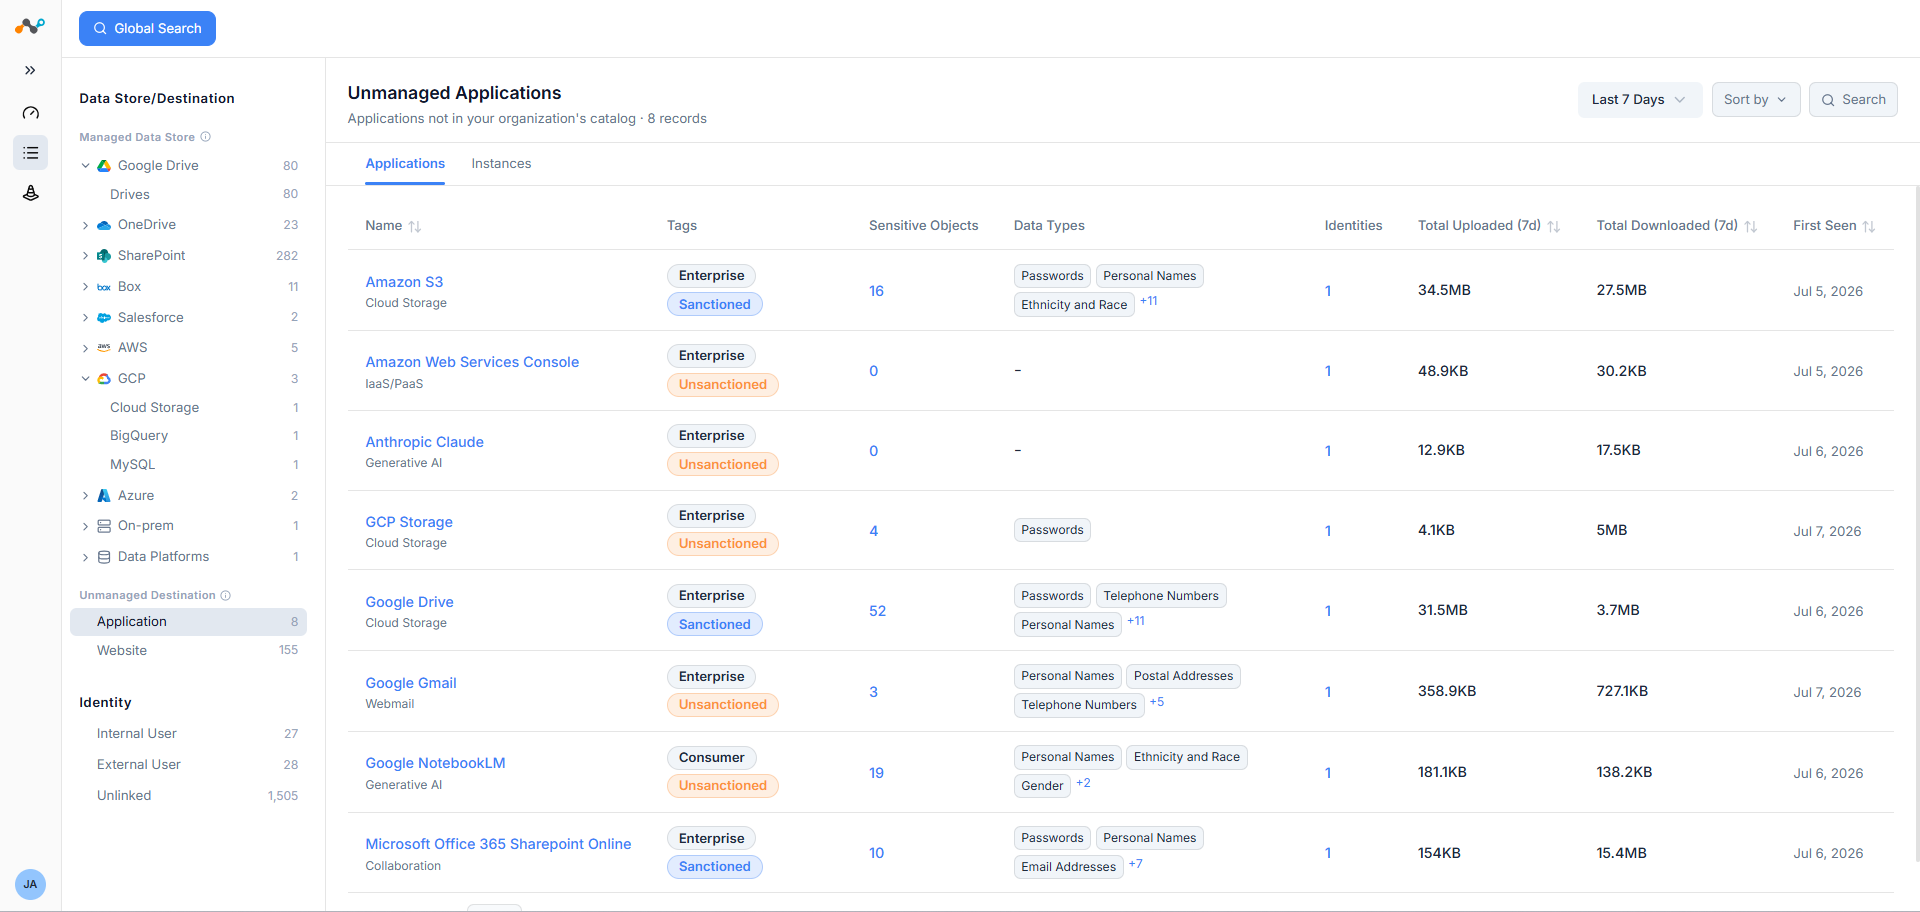1920x912 pixels.
Task: Click the OneDrive cloud icon
Action: pos(104,225)
